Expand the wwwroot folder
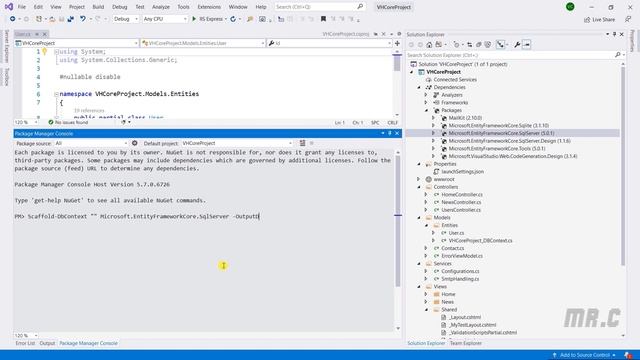Image resolution: width=640 pixels, height=360 pixels. click(419, 179)
